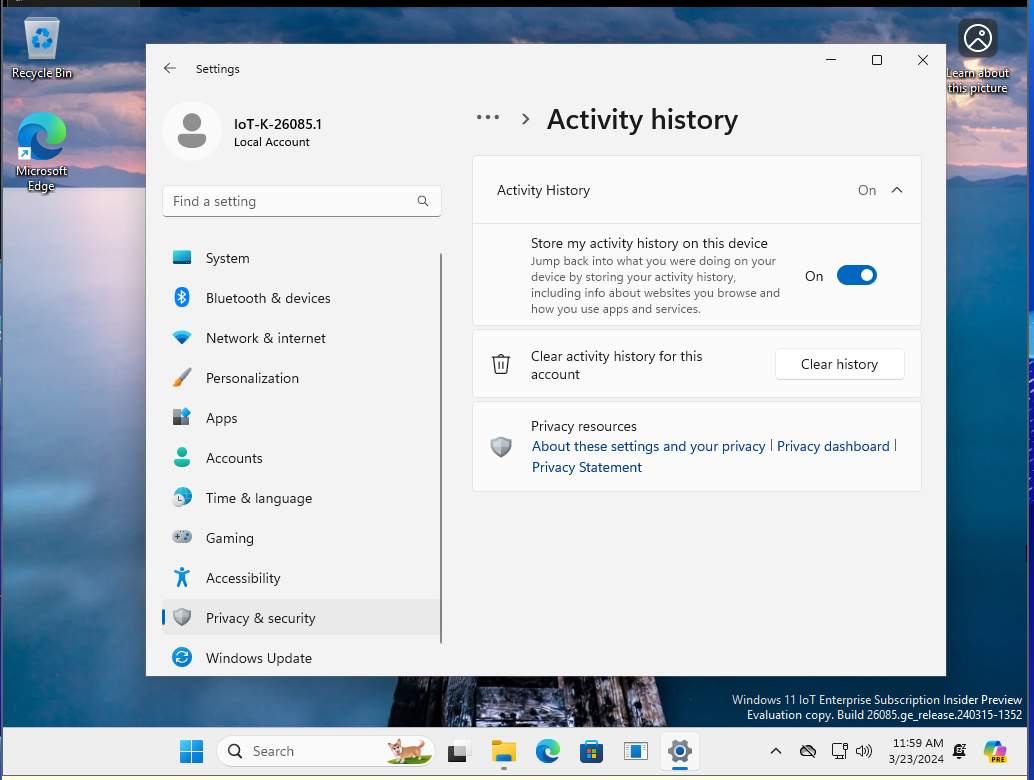Viewport: 1034px width, 780px height.
Task: Open Accessibility settings
Action: click(x=301, y=578)
